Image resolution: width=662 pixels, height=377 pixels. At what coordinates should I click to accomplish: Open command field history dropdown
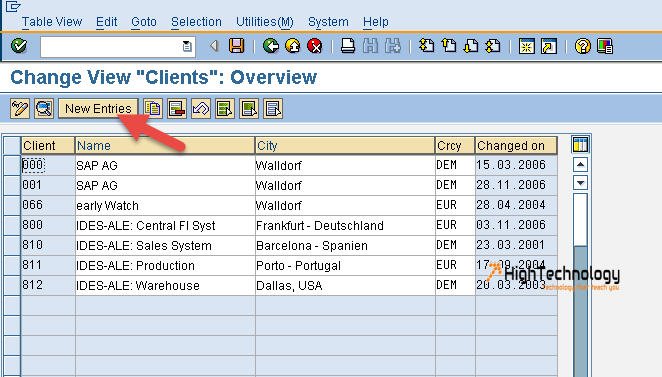[x=187, y=46]
